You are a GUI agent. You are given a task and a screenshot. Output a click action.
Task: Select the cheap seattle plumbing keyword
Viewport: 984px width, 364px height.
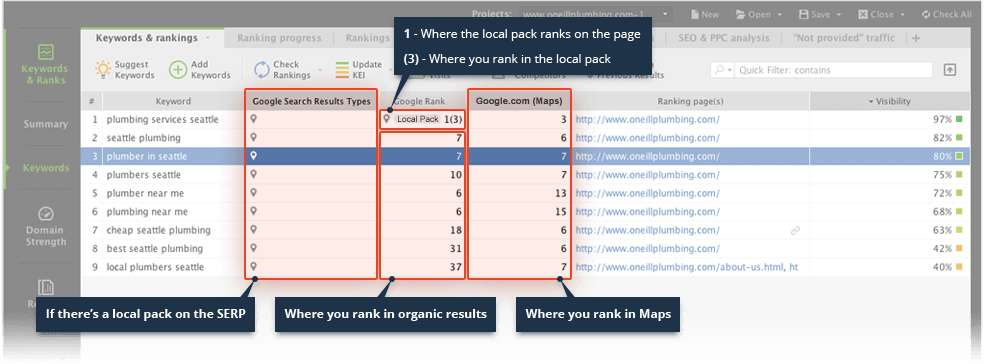(x=159, y=230)
